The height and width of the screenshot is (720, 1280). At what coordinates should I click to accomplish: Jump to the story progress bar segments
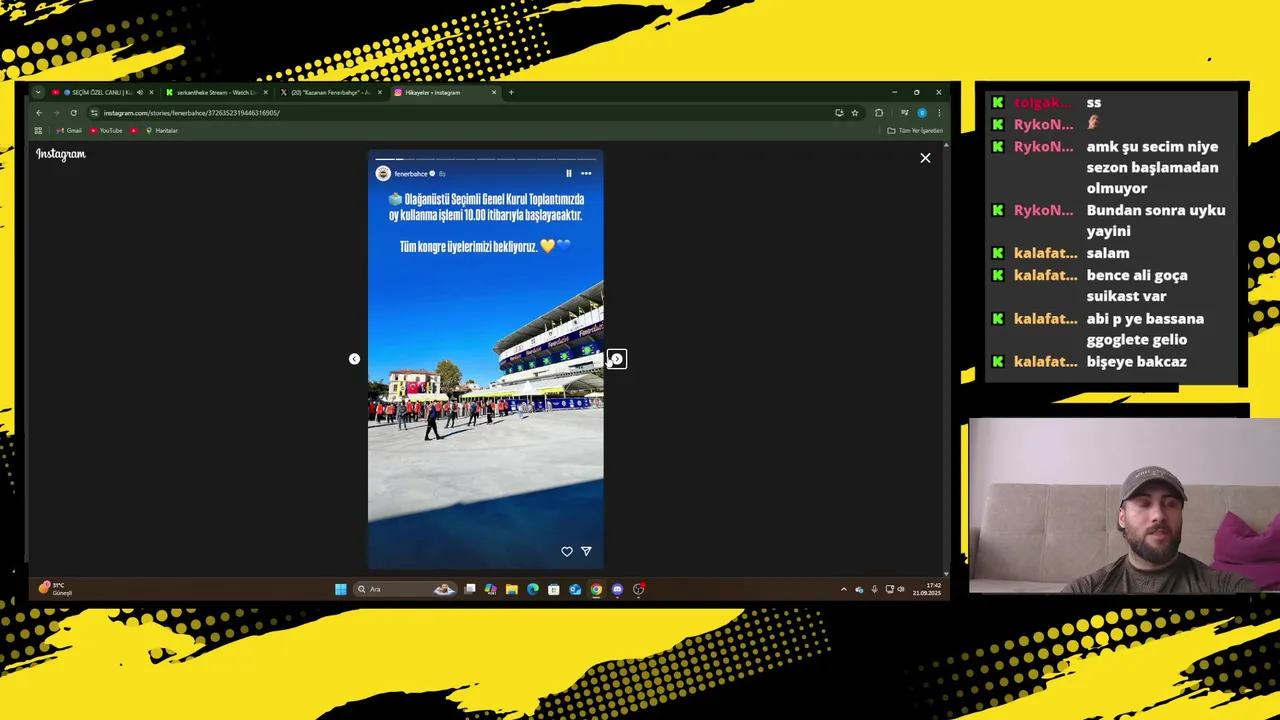(486, 158)
